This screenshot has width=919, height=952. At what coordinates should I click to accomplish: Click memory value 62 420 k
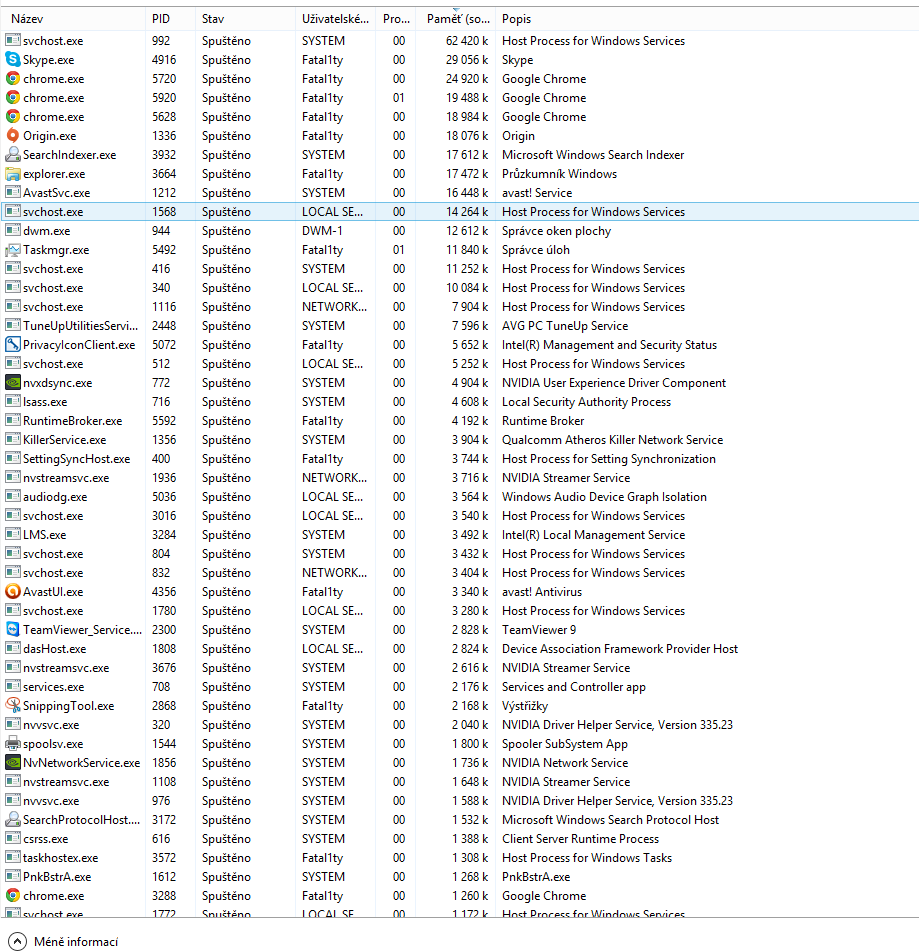pos(467,41)
